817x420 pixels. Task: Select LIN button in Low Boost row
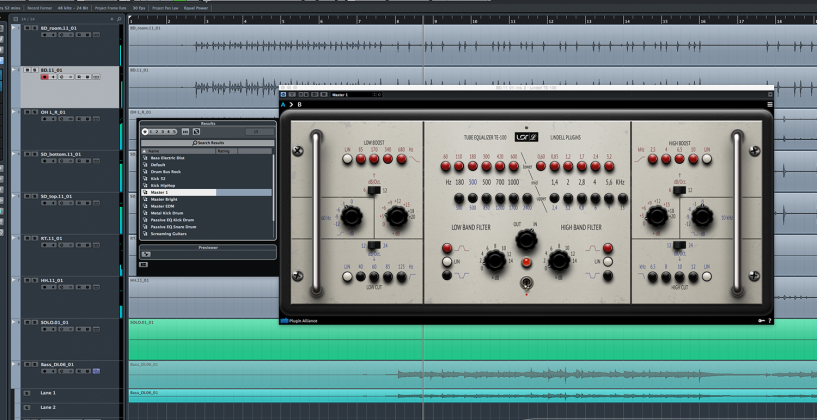[347, 159]
